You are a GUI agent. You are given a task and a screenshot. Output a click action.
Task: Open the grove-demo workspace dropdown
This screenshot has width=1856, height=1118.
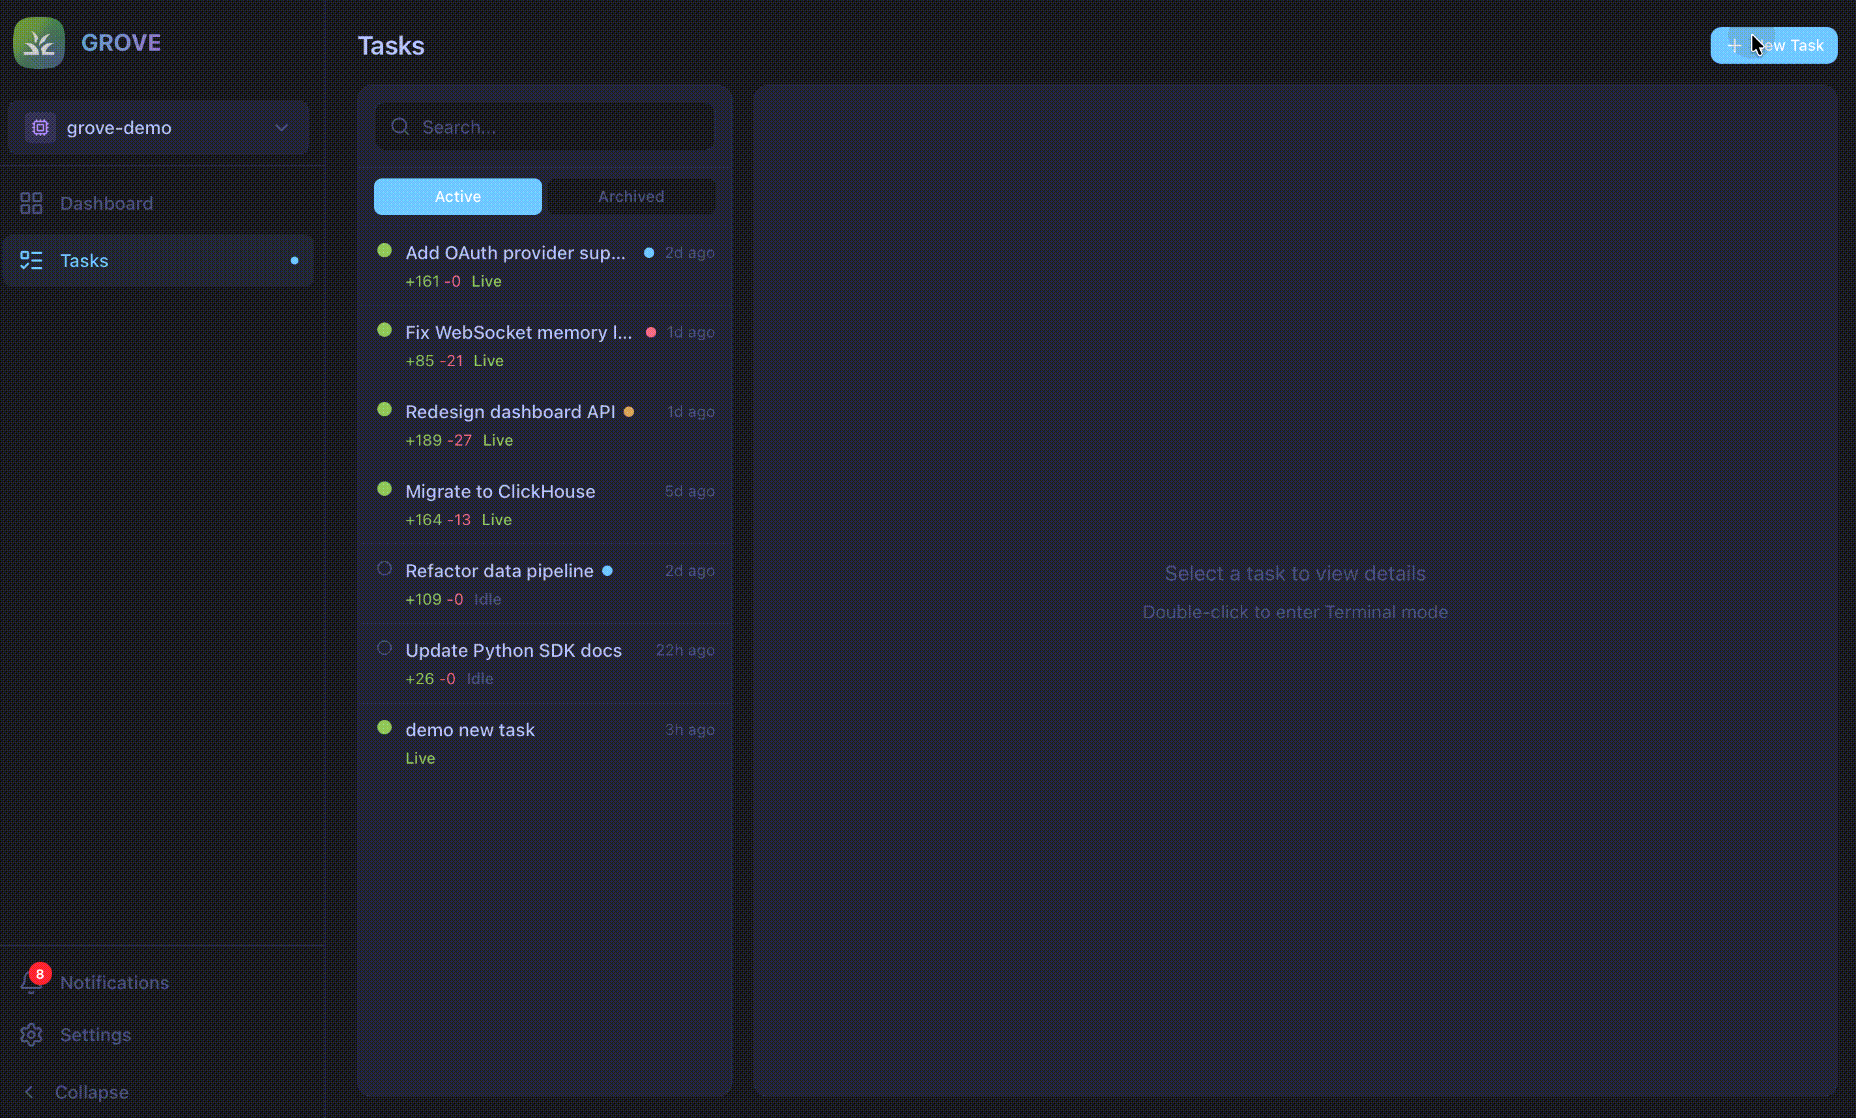280,127
